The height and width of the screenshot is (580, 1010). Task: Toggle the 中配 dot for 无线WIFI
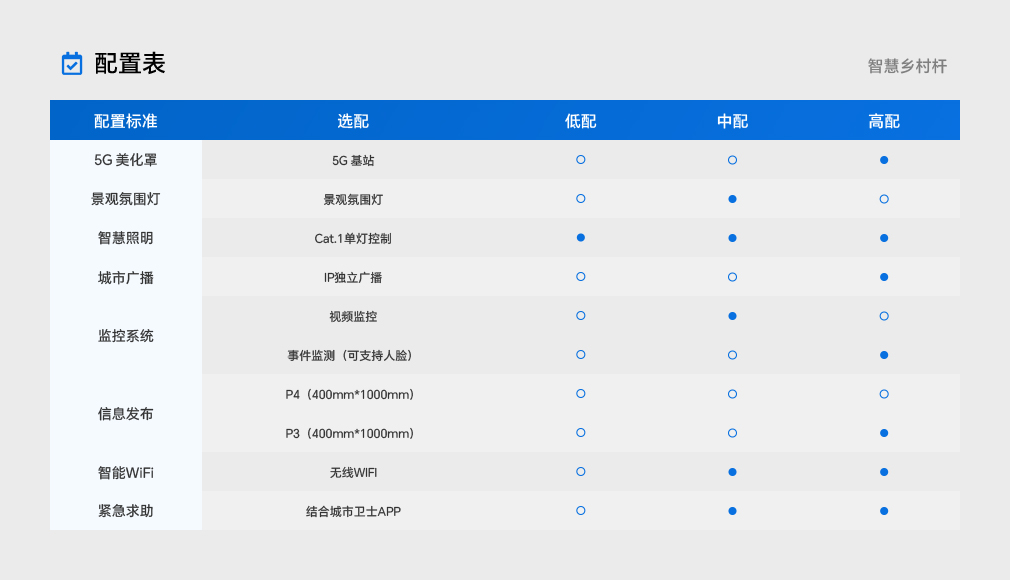[732, 472]
